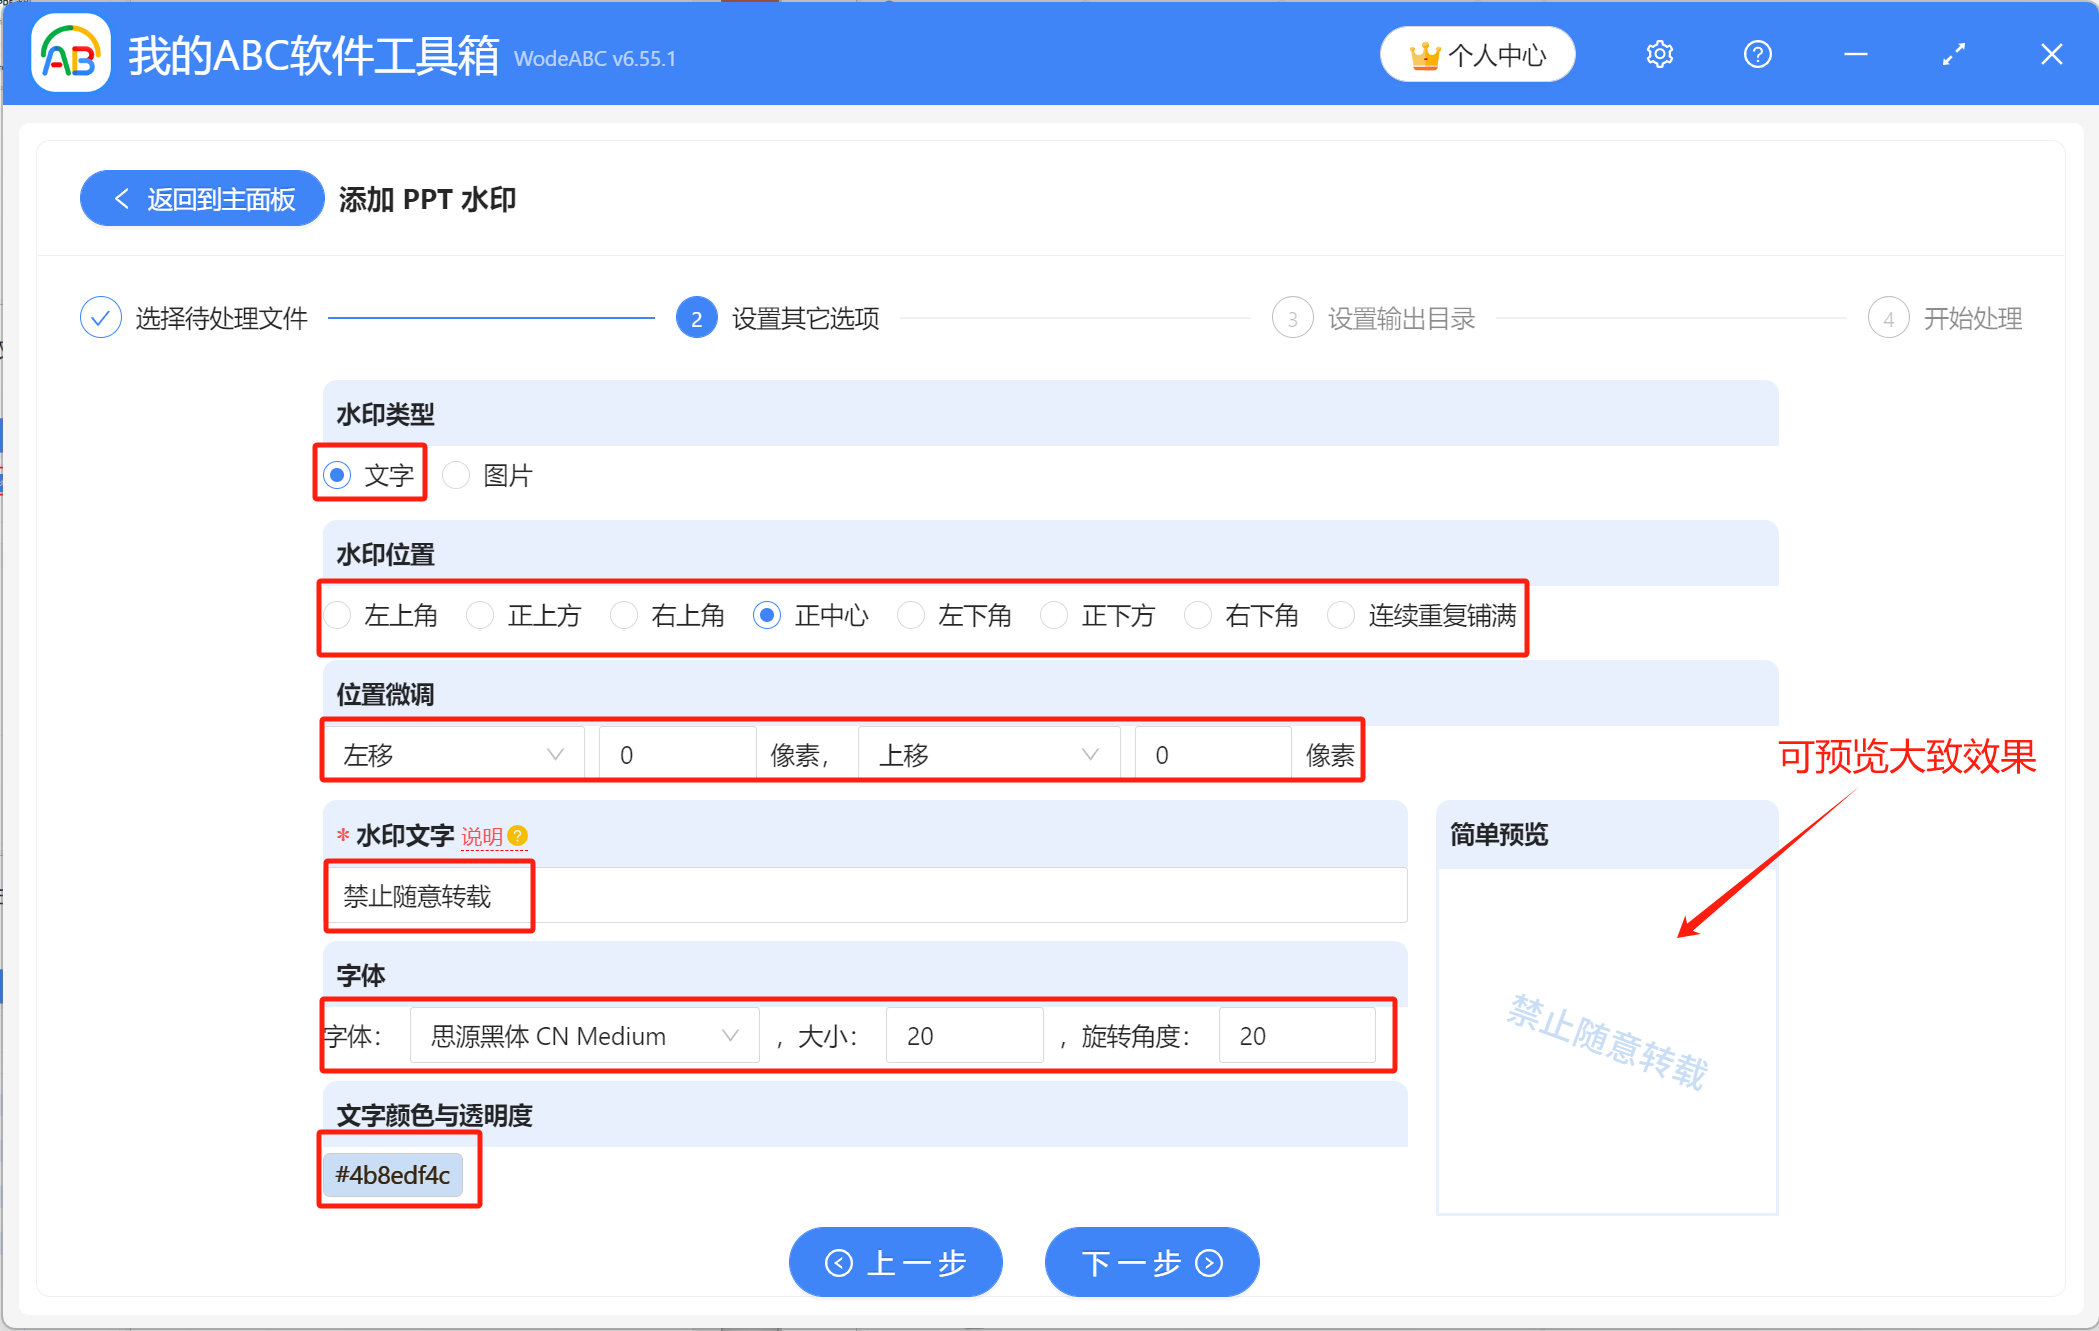Click step 3 设置输出目录 indicator
Screen dimensions: 2099x1331
tap(1293, 317)
